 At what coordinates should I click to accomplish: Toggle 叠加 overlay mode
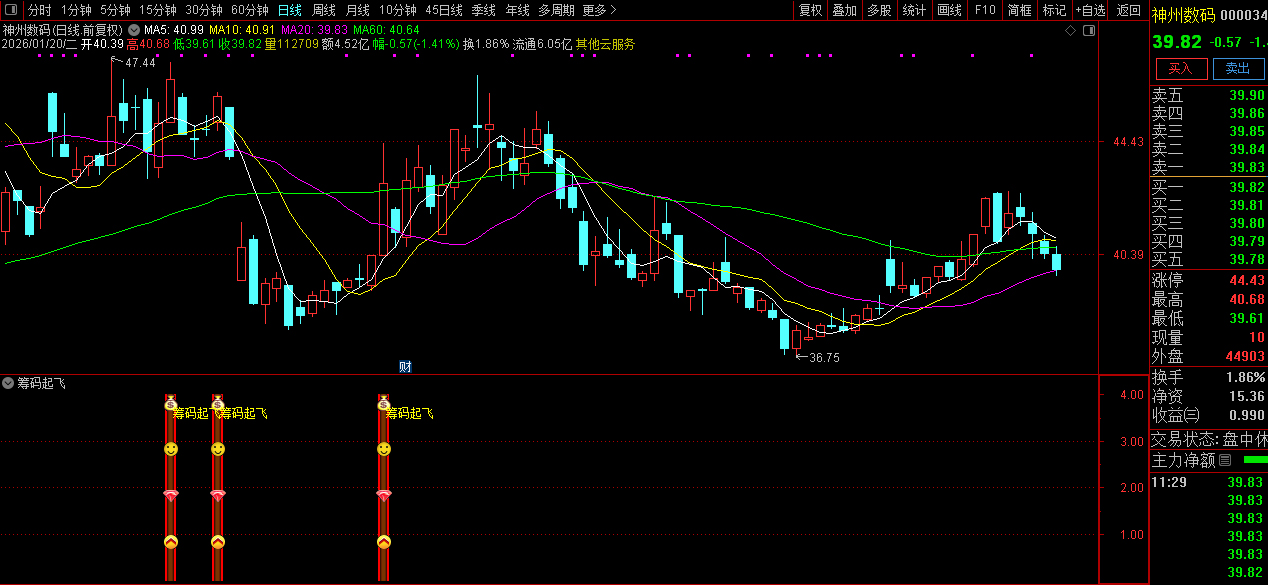point(844,10)
